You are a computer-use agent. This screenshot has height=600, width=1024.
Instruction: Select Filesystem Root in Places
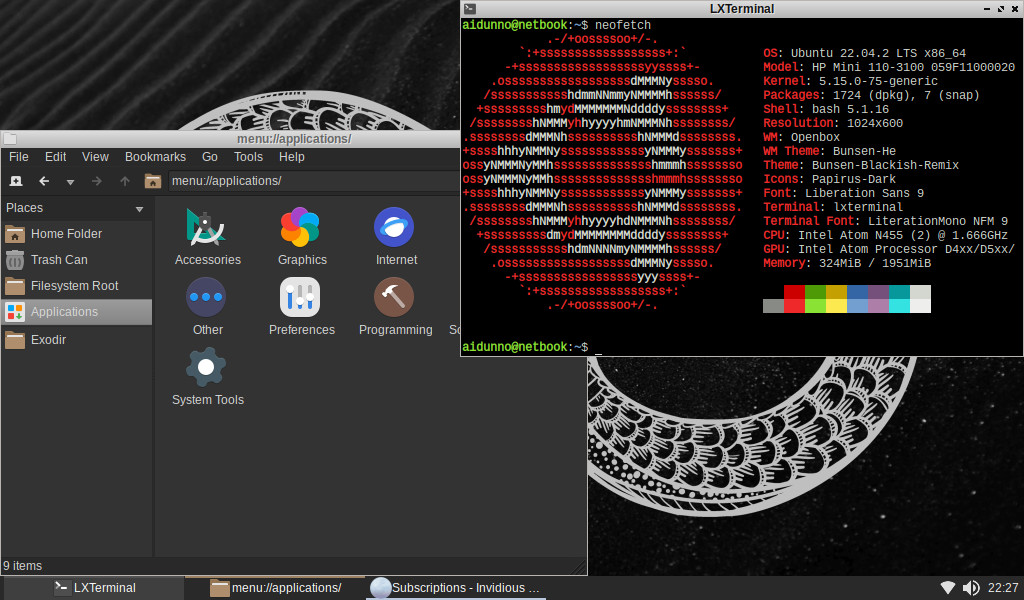tap(76, 286)
